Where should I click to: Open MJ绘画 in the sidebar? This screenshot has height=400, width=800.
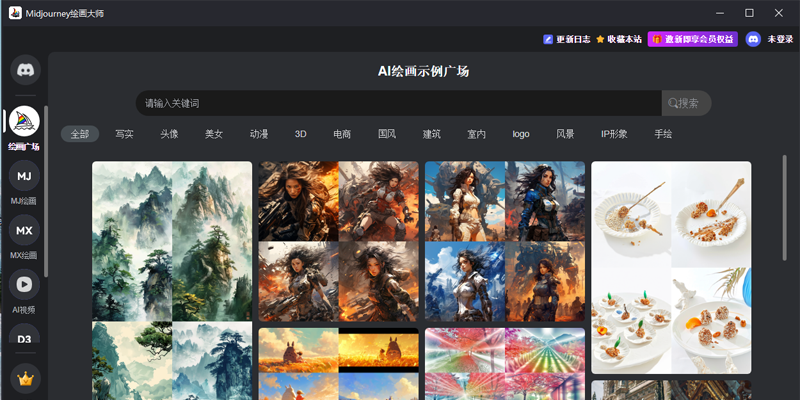(x=24, y=176)
